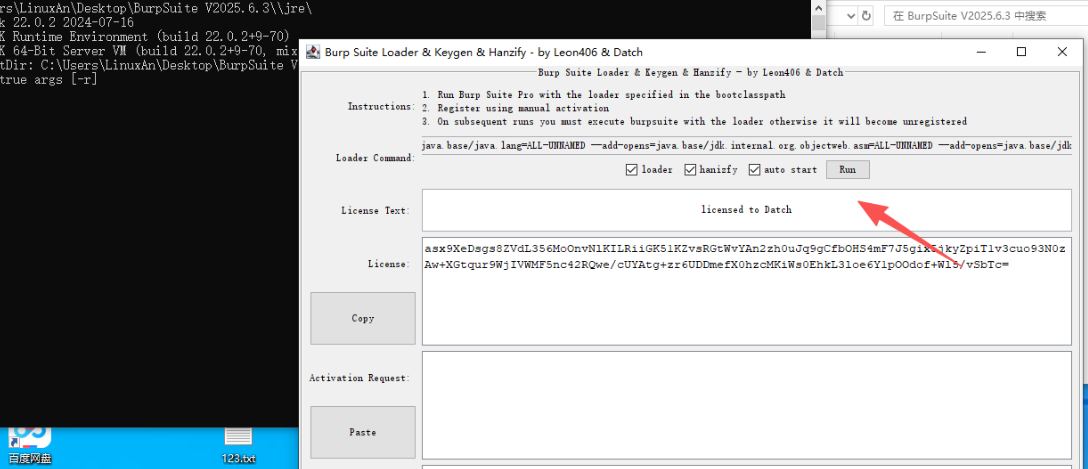Image resolution: width=1088 pixels, height=469 pixels.
Task: Click the Explorer refresh icon
Action: [866, 16]
